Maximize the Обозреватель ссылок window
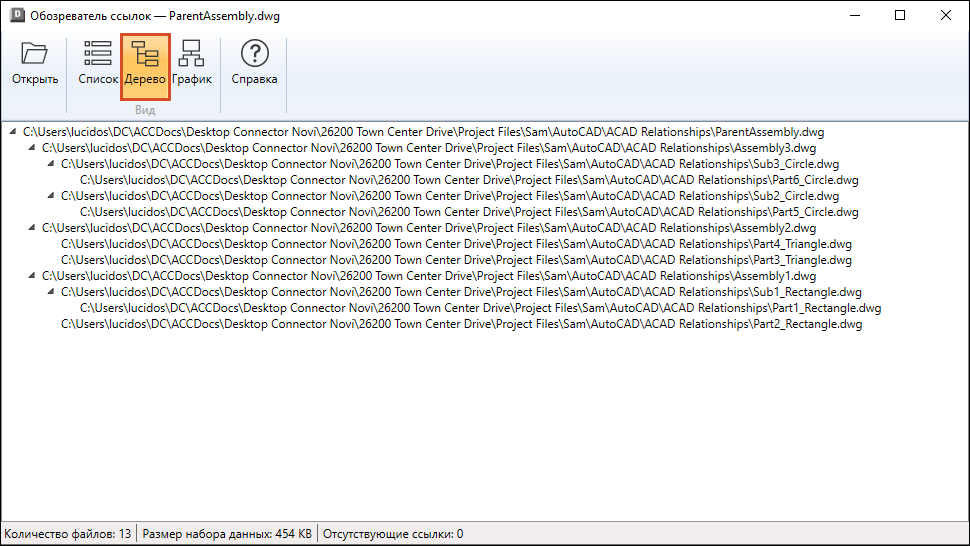This screenshot has width=970, height=546. (x=900, y=15)
